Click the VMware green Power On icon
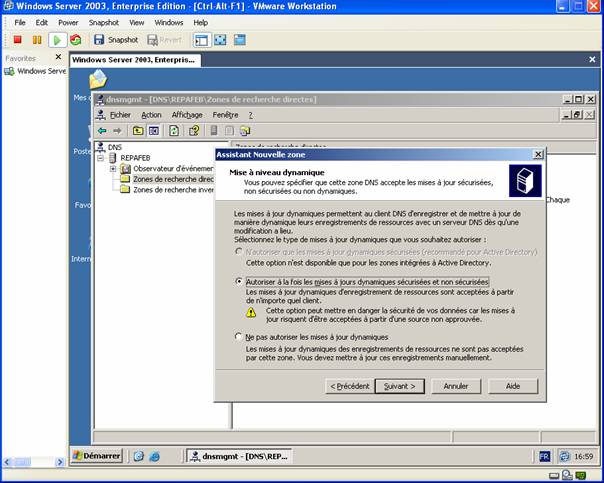 (57, 40)
